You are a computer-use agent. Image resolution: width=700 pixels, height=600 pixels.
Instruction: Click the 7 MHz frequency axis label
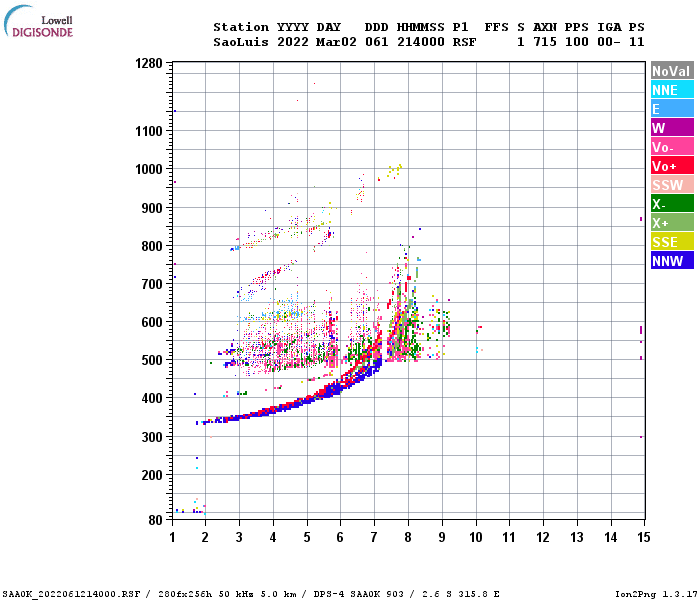click(374, 537)
